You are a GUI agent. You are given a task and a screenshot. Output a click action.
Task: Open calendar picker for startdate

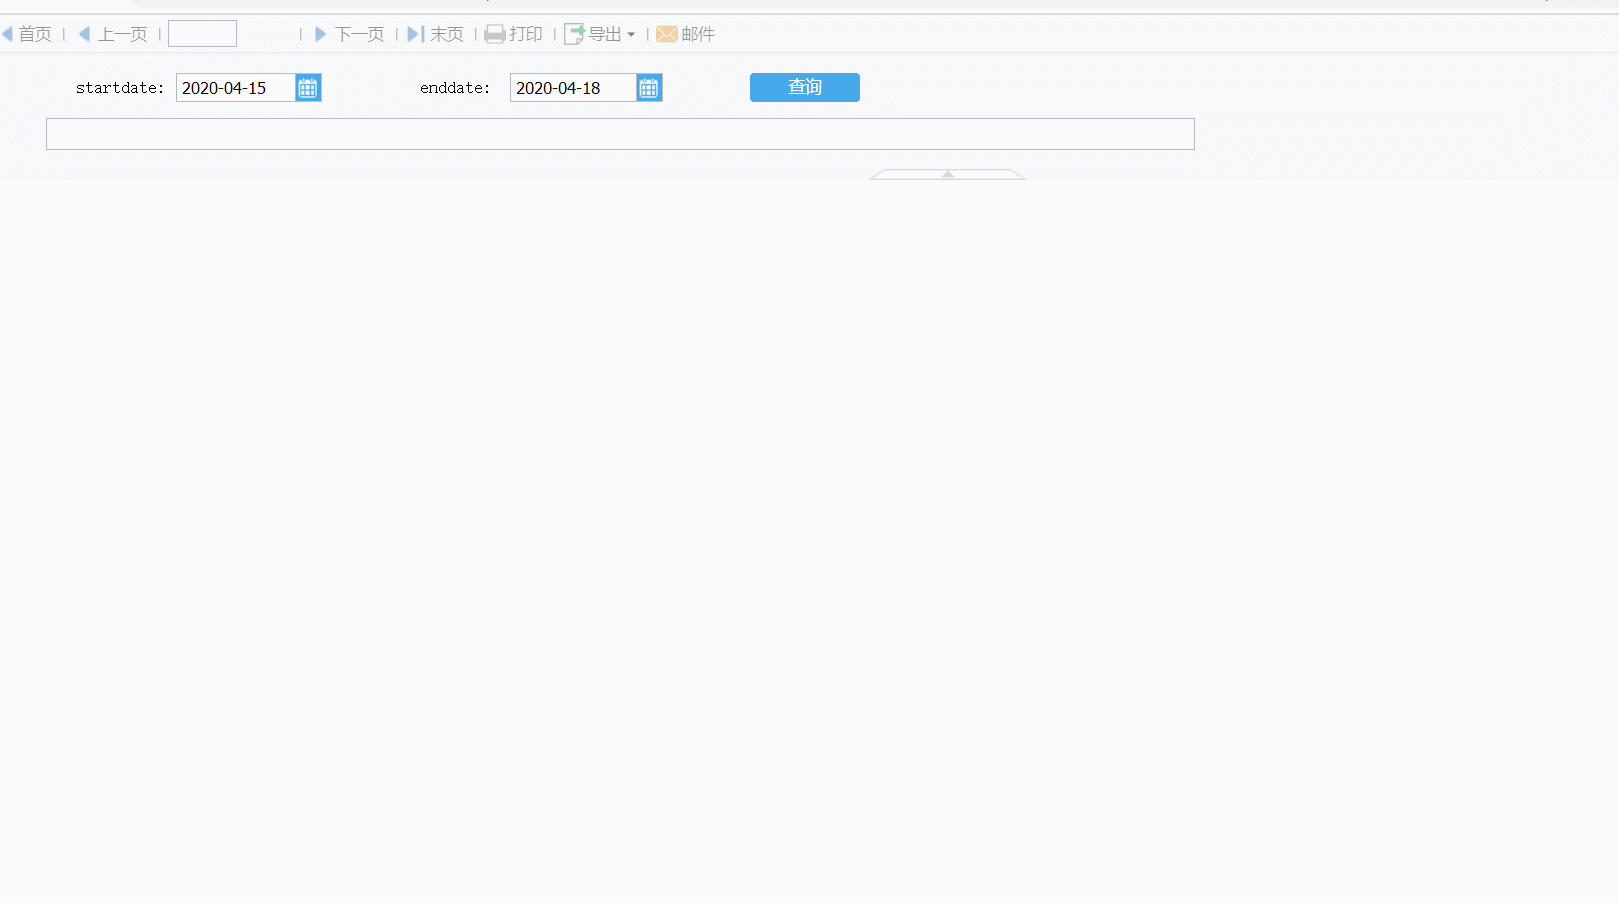308,88
